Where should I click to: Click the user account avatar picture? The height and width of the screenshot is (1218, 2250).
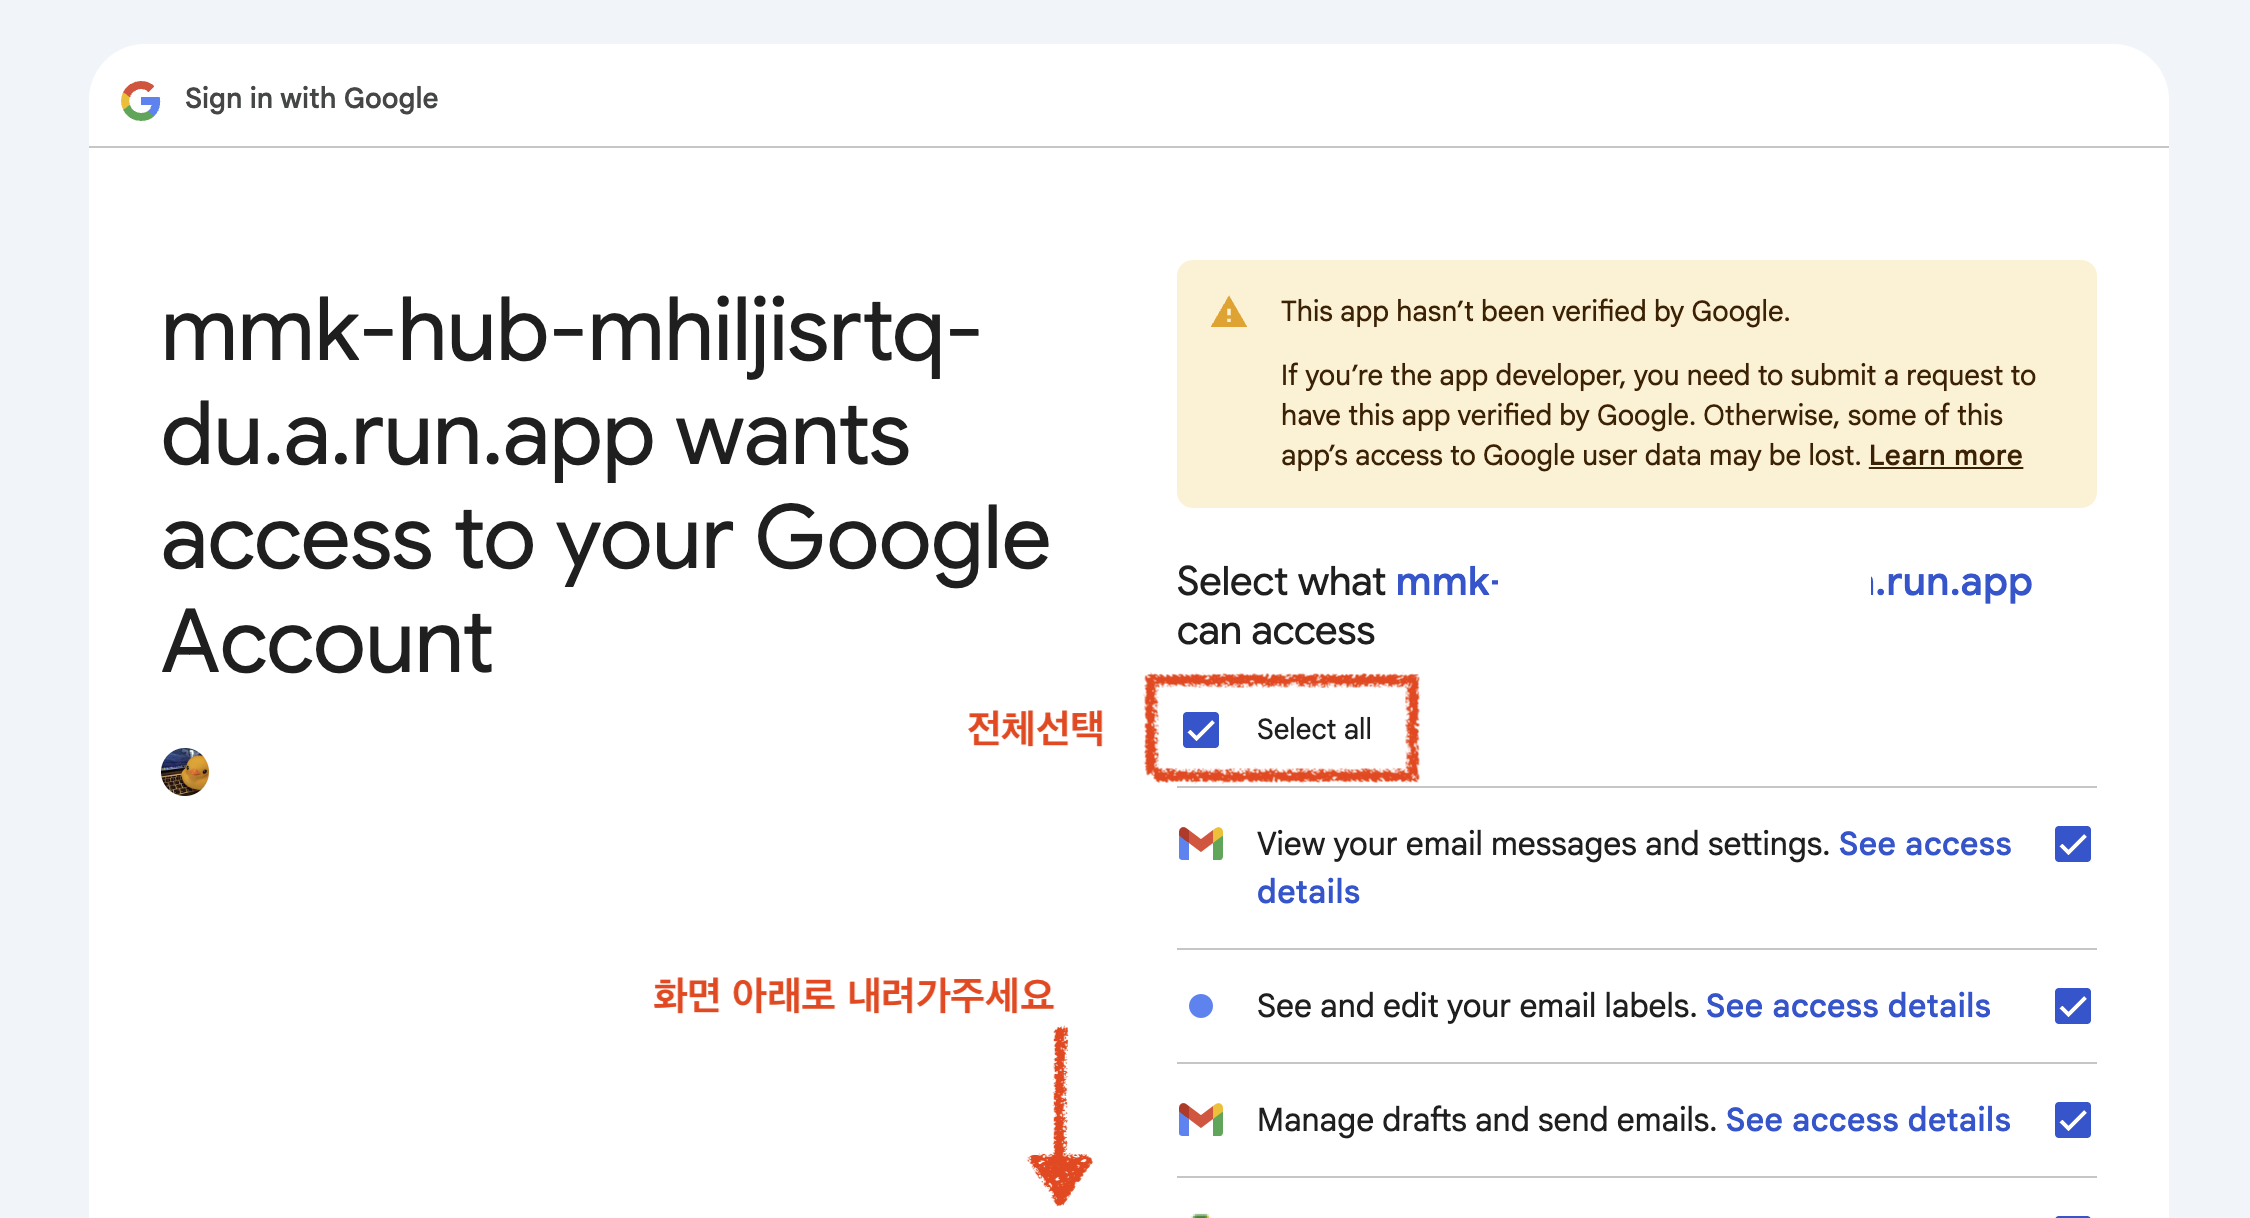(185, 772)
